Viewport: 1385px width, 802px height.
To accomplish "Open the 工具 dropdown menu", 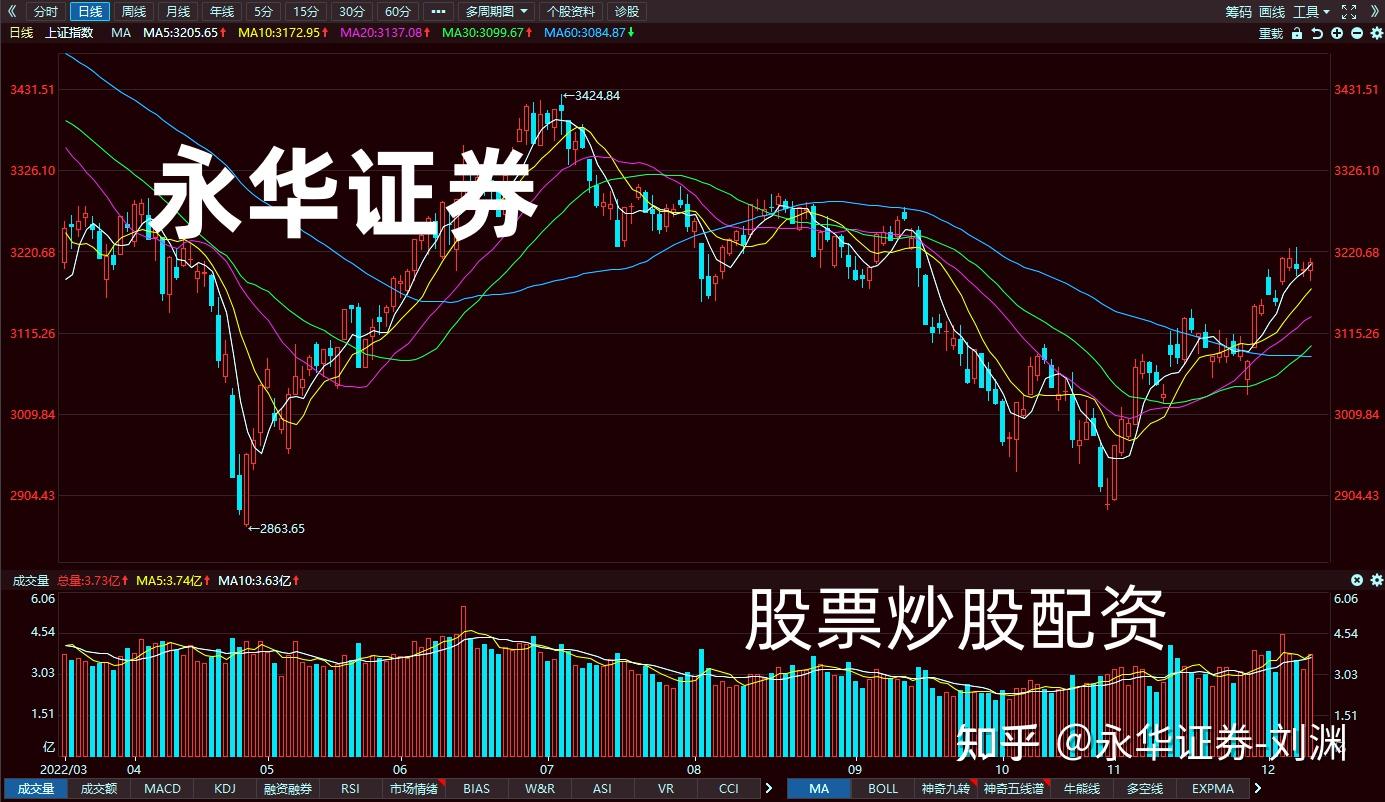I will 1307,12.
